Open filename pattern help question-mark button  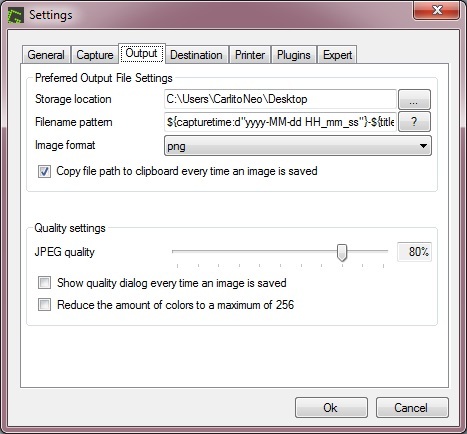click(414, 122)
